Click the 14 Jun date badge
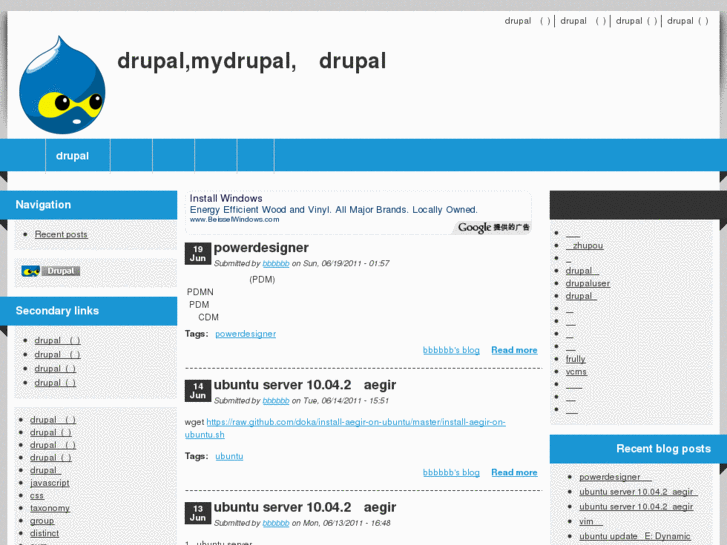 point(198,391)
